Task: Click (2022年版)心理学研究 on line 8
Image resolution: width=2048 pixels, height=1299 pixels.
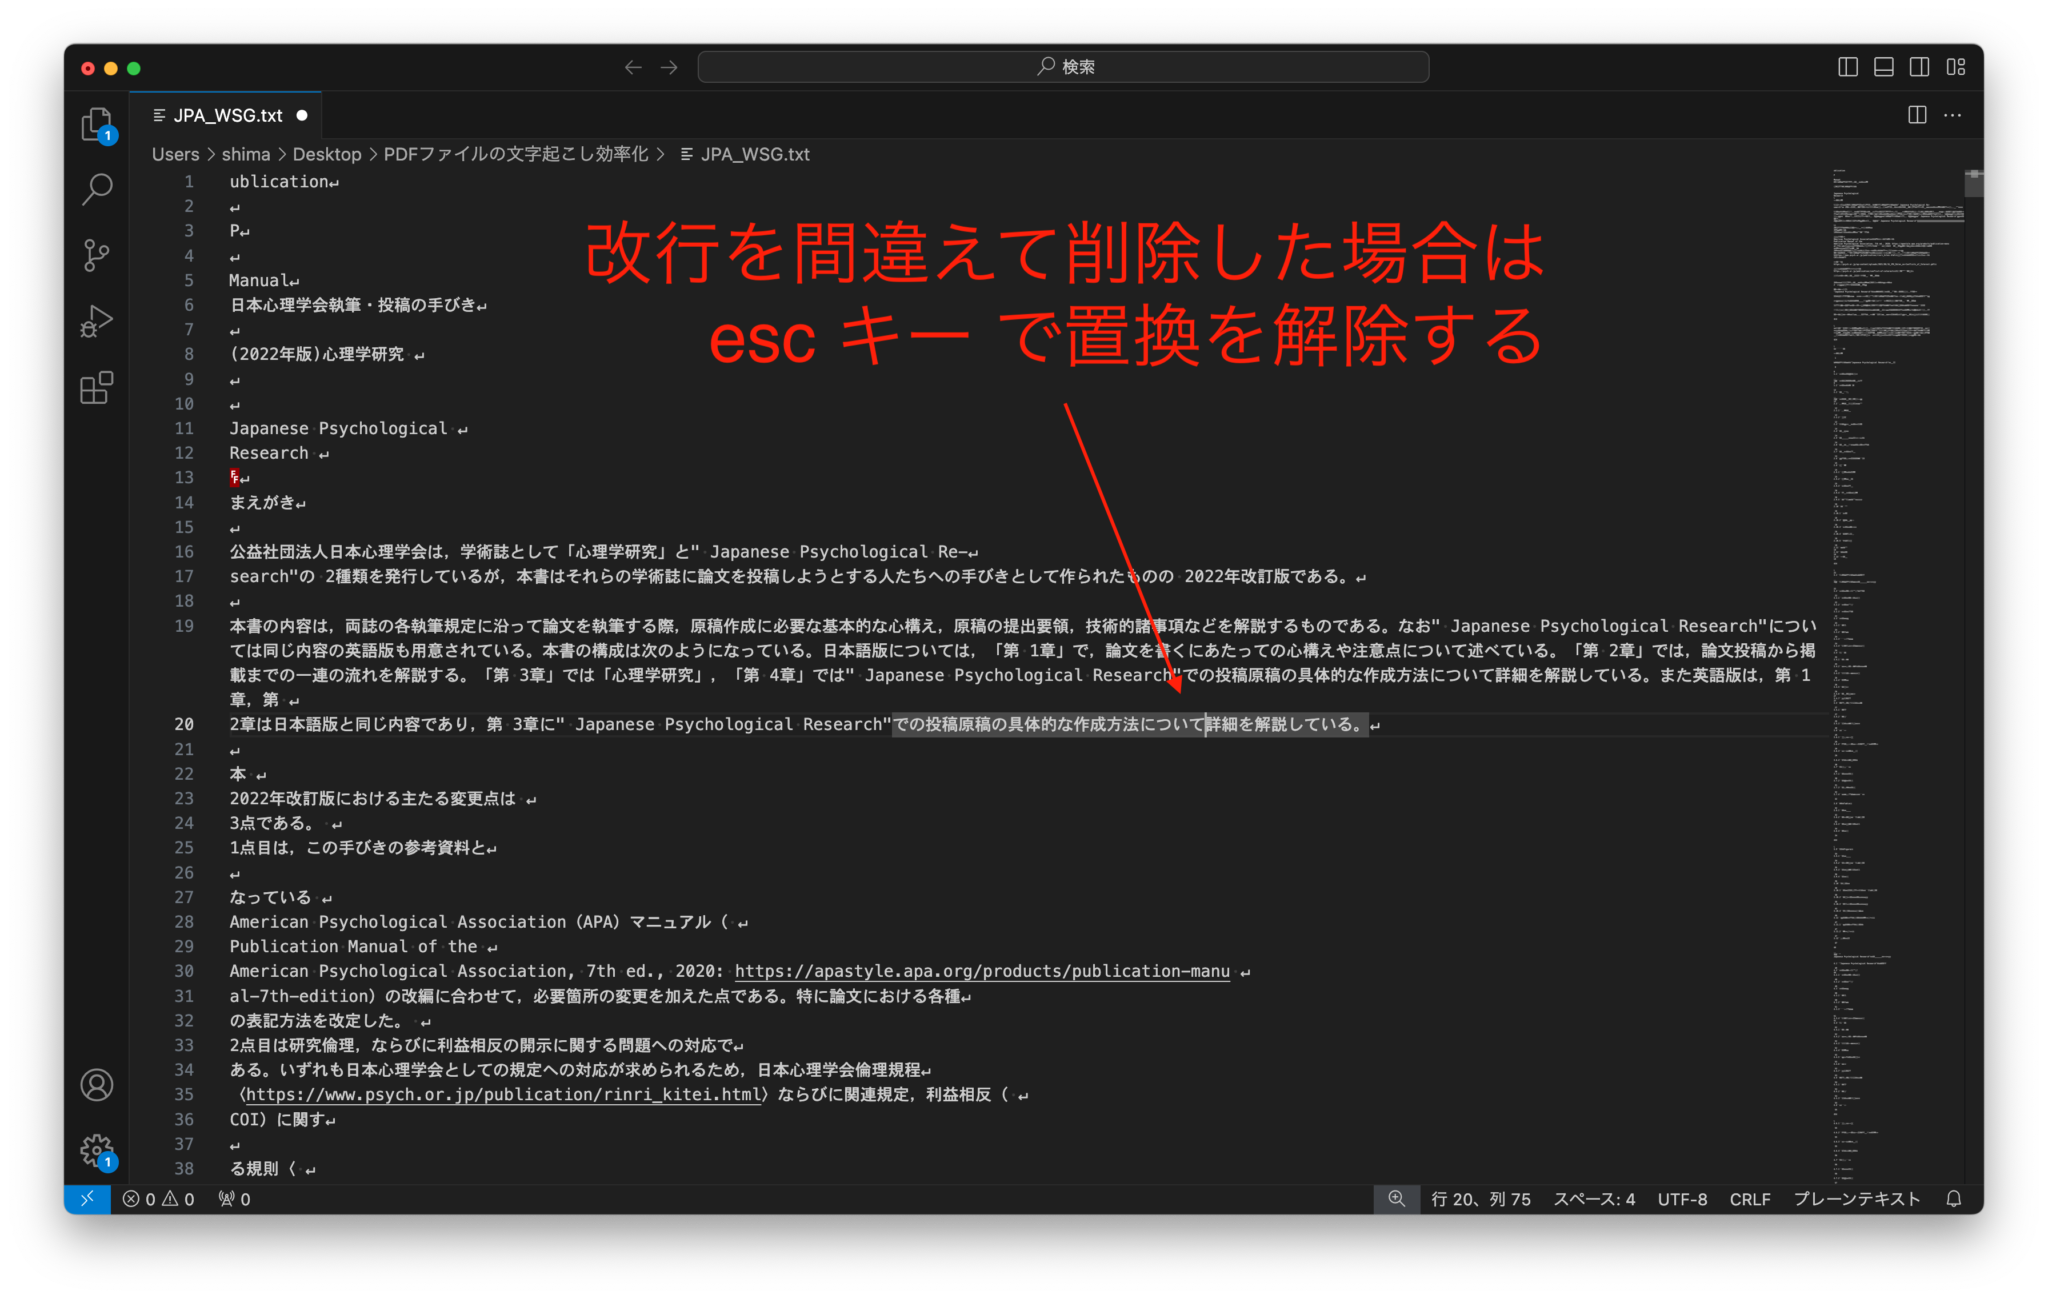Action: pos(317,354)
